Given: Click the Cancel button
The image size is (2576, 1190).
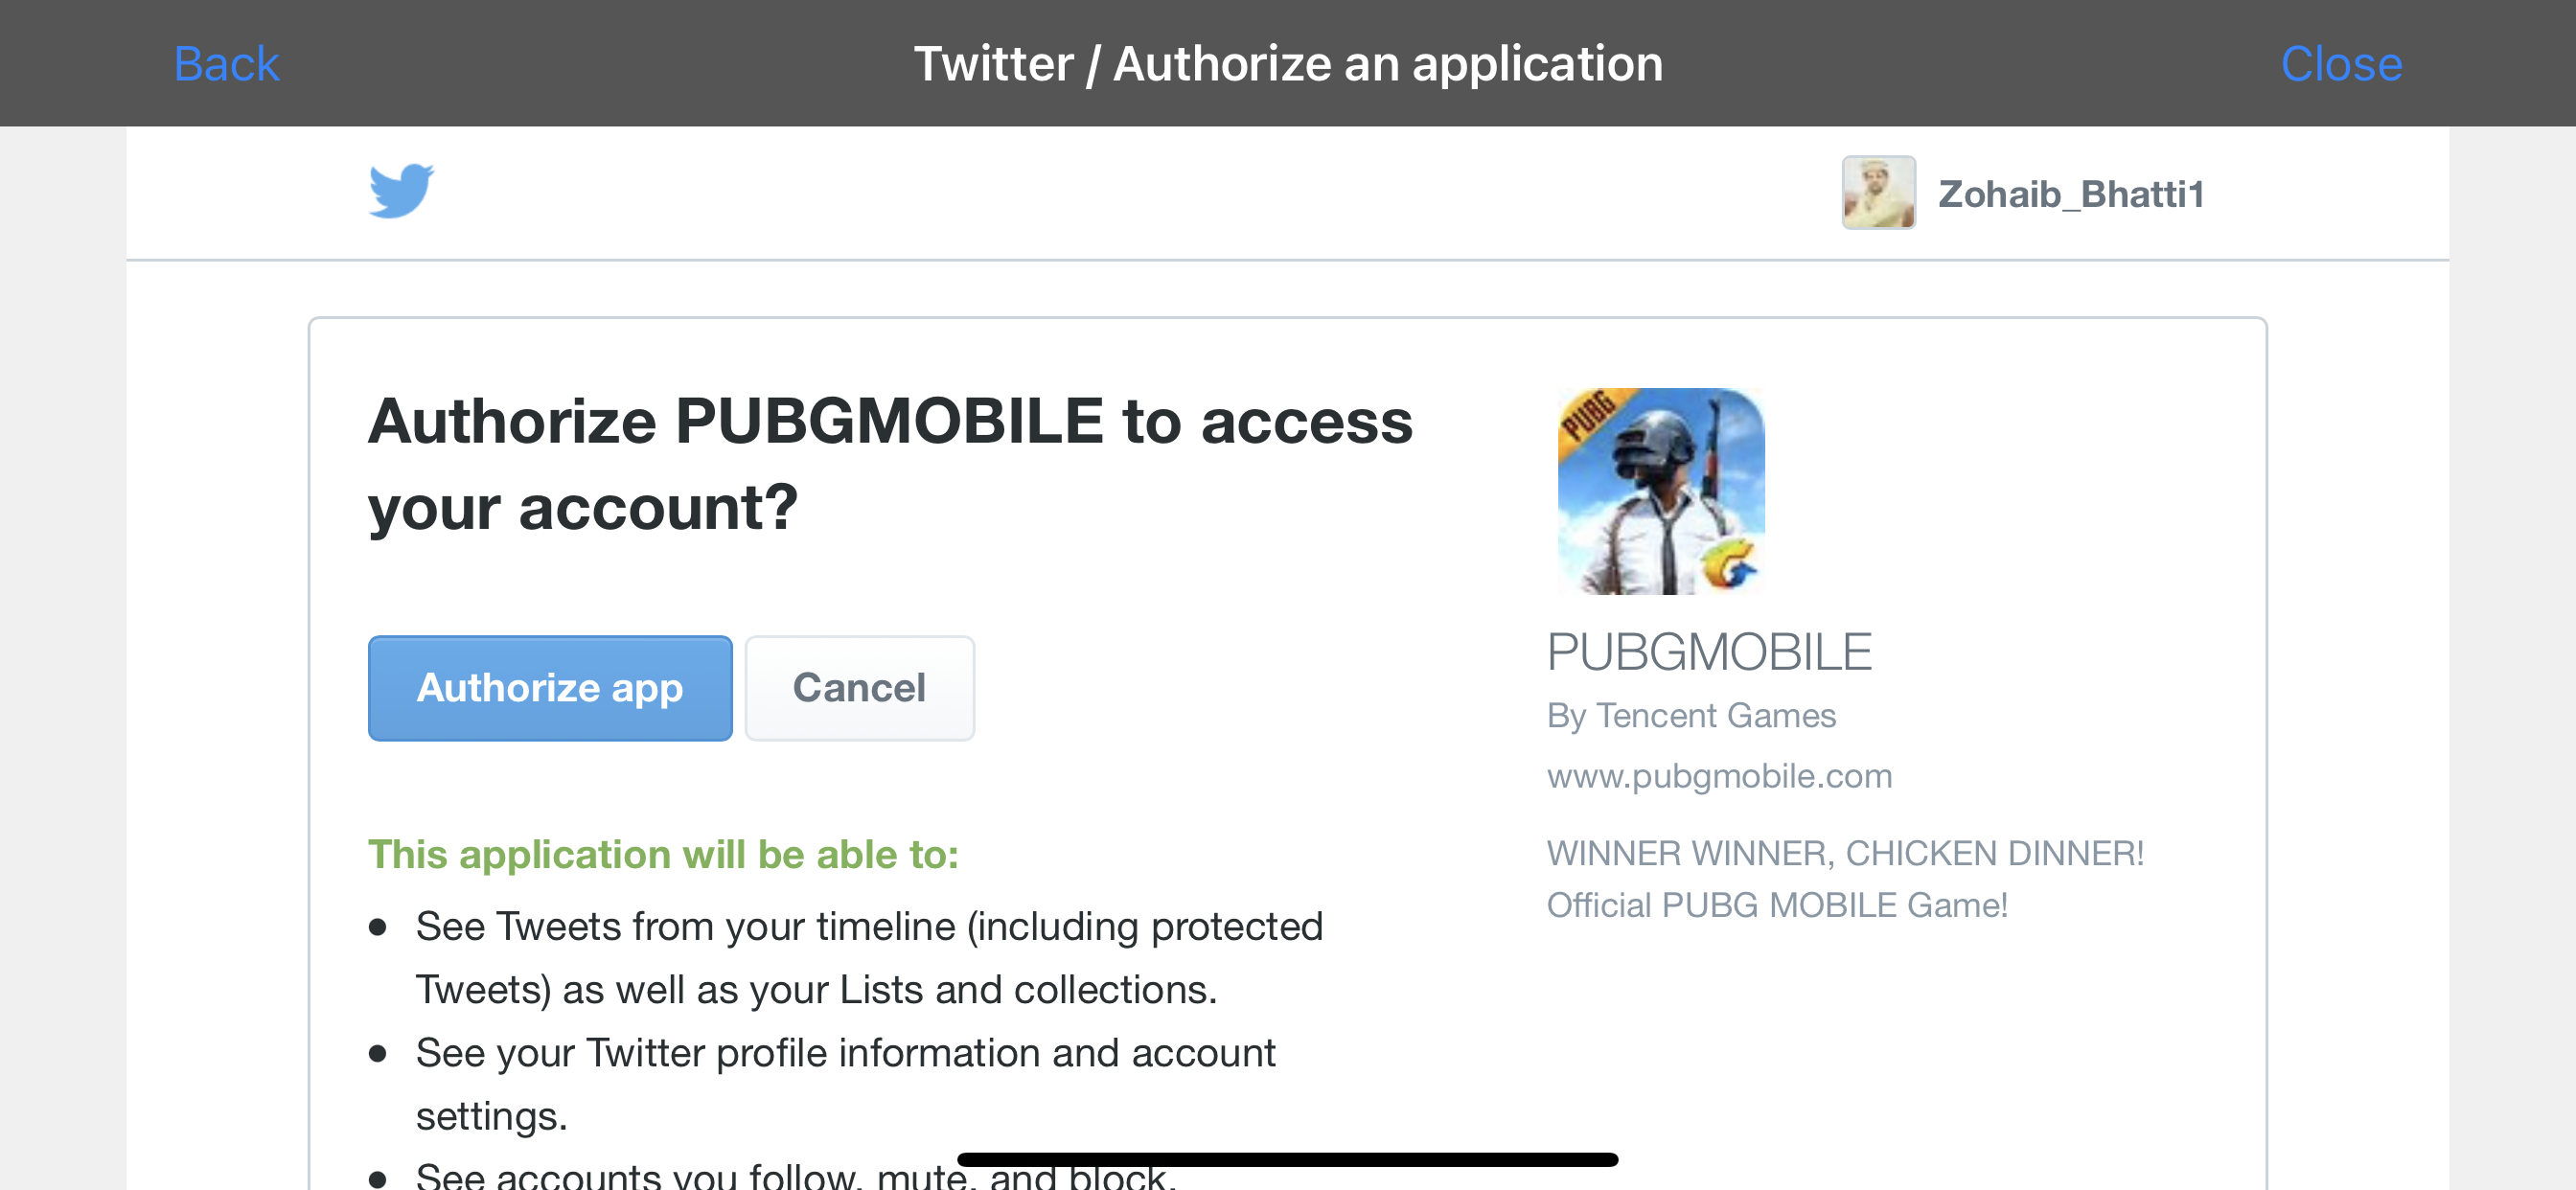Looking at the screenshot, I should (858, 688).
